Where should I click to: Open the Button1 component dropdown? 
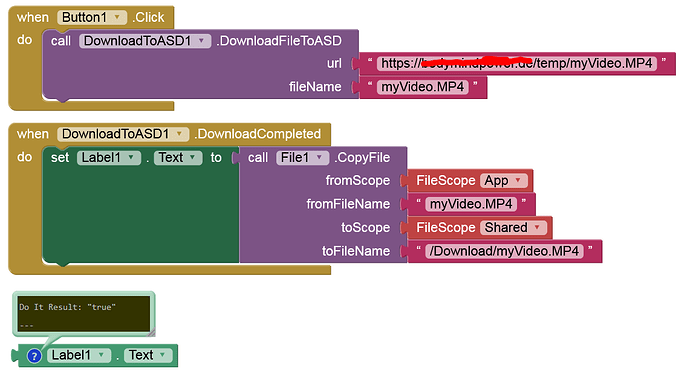[92, 18]
